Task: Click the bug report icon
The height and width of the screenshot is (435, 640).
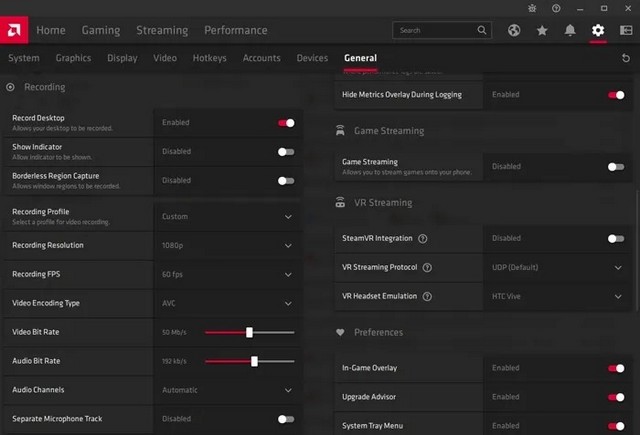Action: tap(532, 8)
